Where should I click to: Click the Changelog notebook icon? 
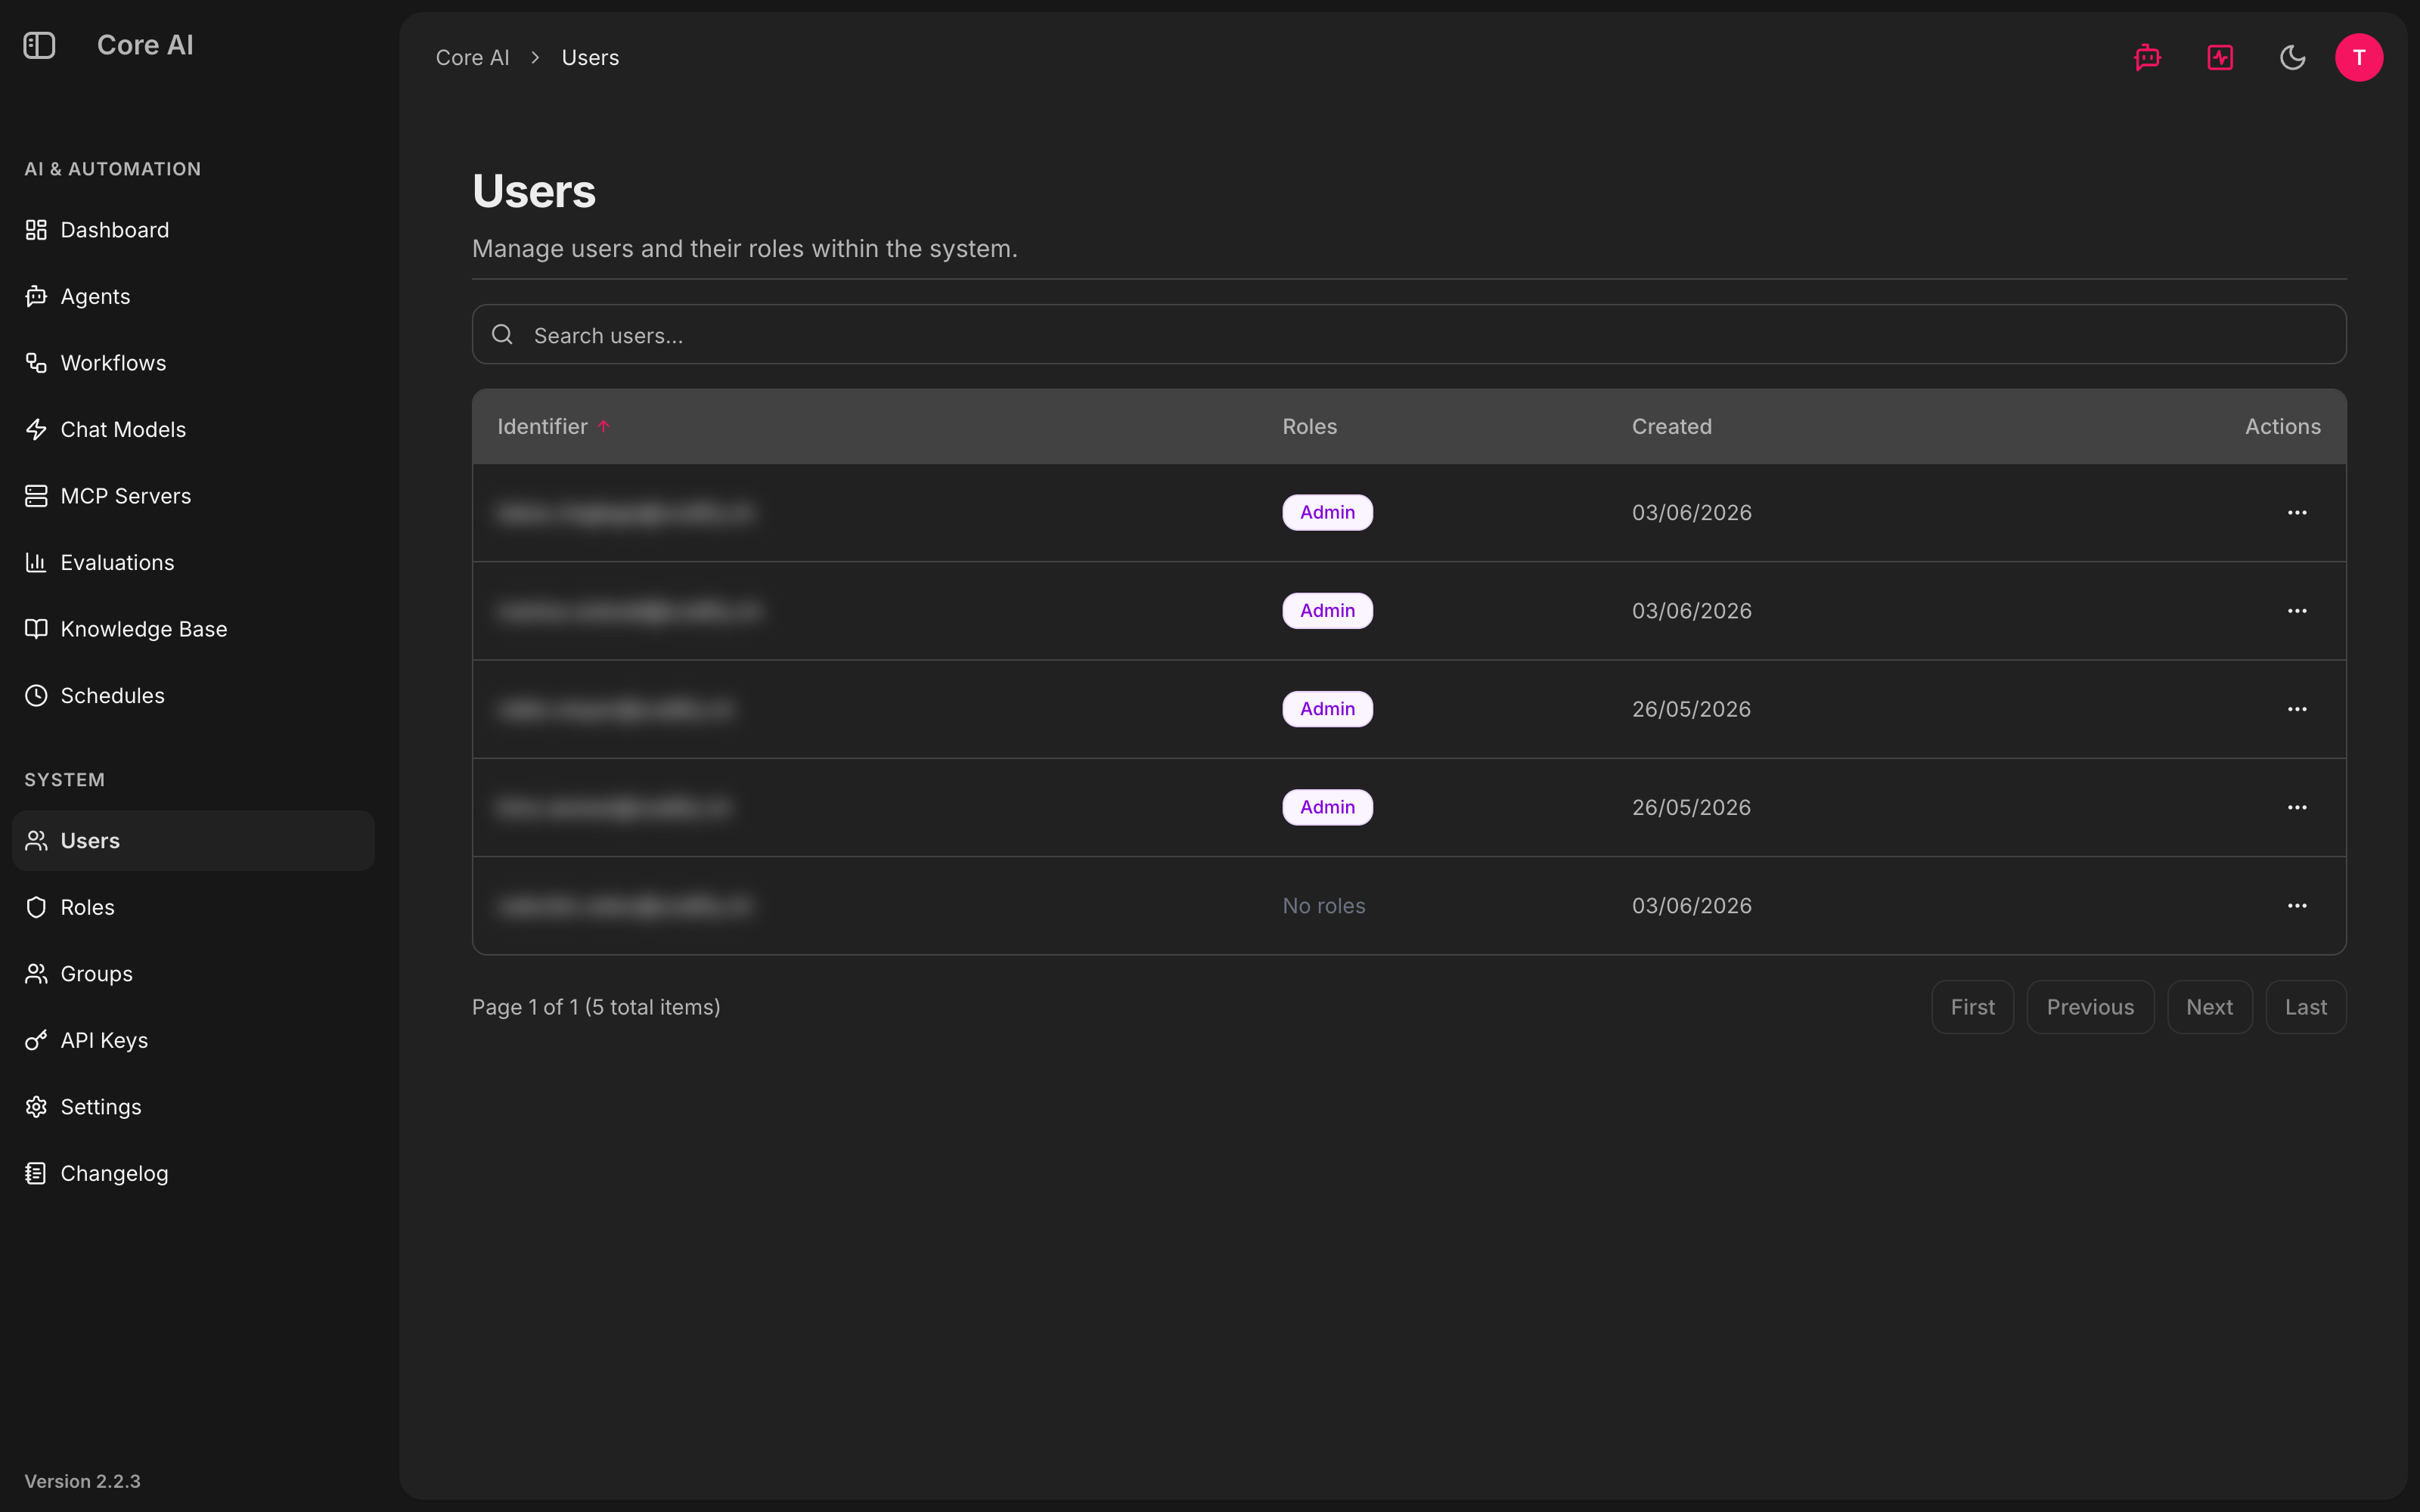click(36, 1173)
